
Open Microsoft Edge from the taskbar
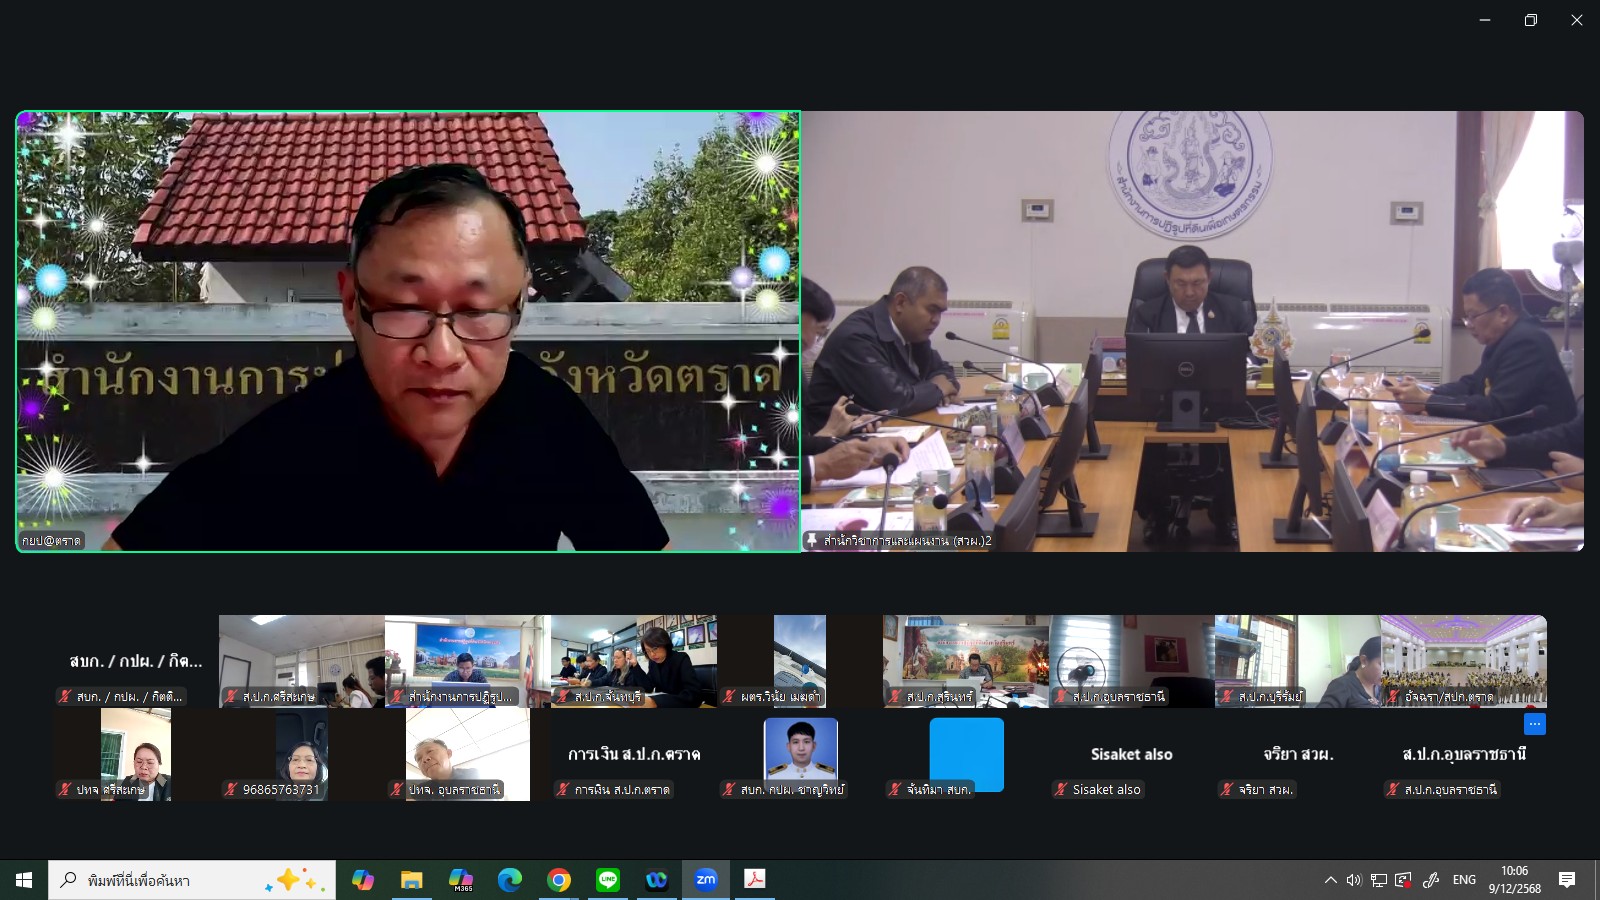tap(510, 880)
